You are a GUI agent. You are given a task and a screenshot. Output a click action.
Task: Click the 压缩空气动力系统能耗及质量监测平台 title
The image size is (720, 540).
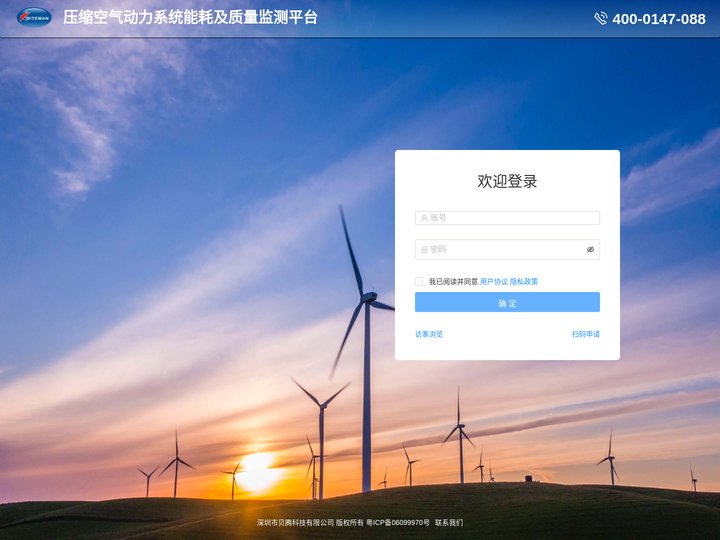(190, 17)
